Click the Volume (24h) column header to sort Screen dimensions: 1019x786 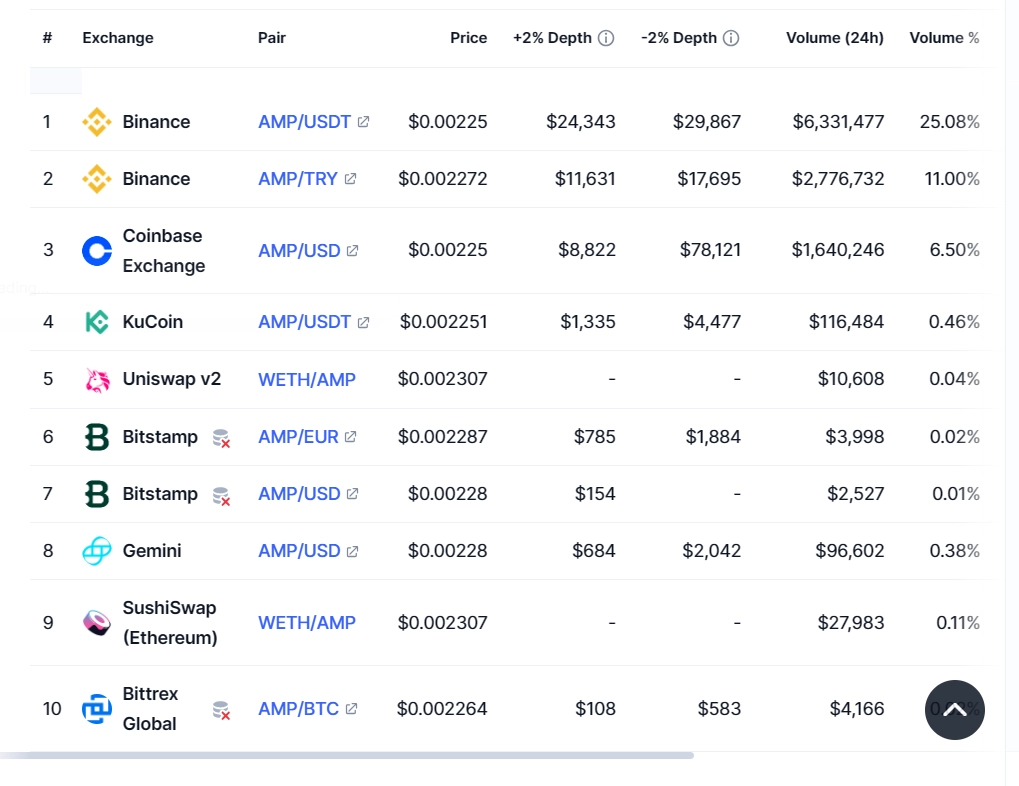[x=834, y=37]
